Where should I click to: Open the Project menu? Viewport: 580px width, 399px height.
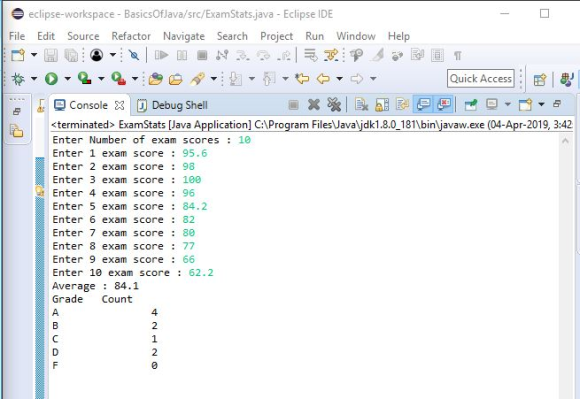277,36
